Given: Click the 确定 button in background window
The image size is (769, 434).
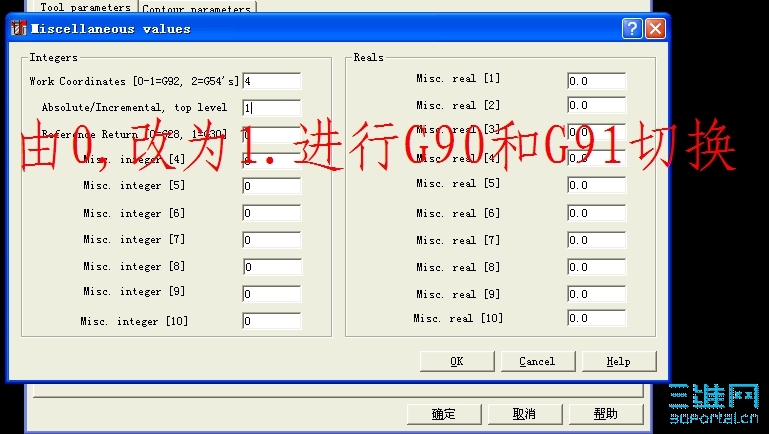Looking at the screenshot, I should pos(444,414).
